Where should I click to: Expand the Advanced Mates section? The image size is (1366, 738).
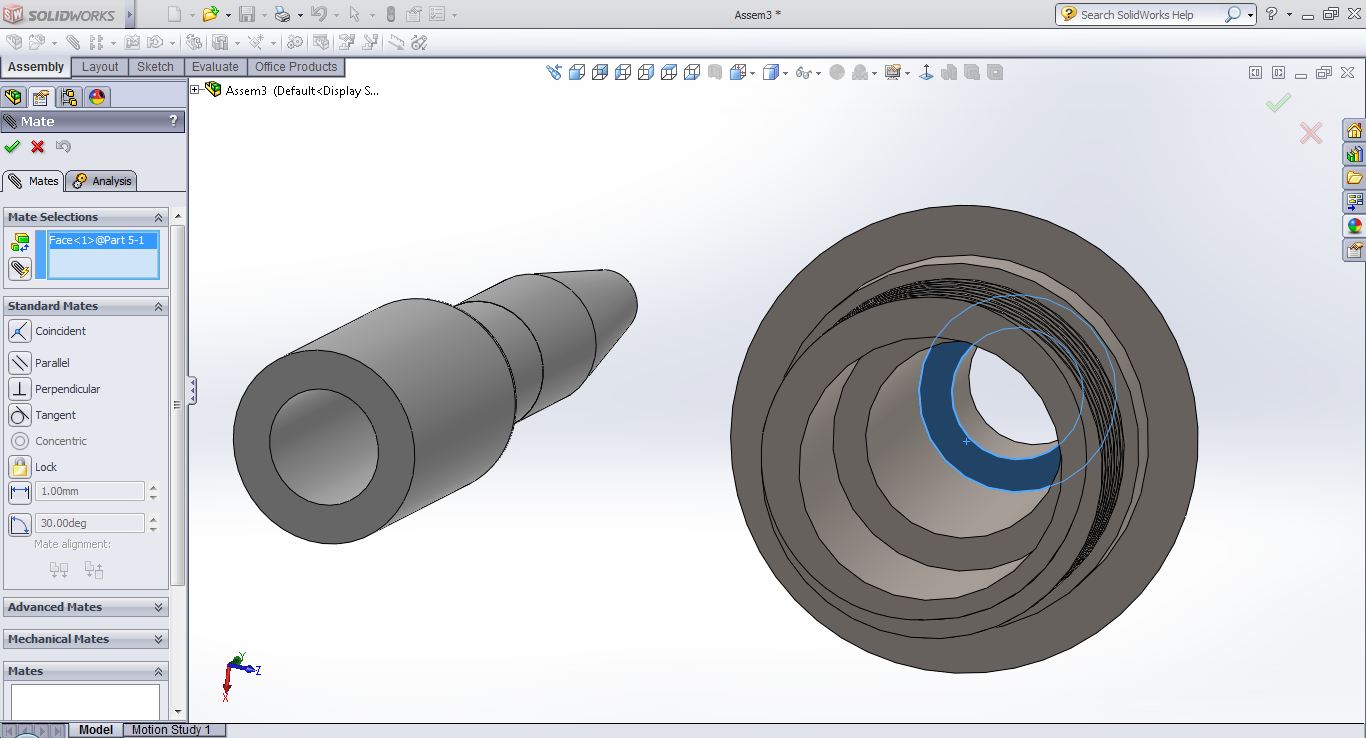click(85, 607)
